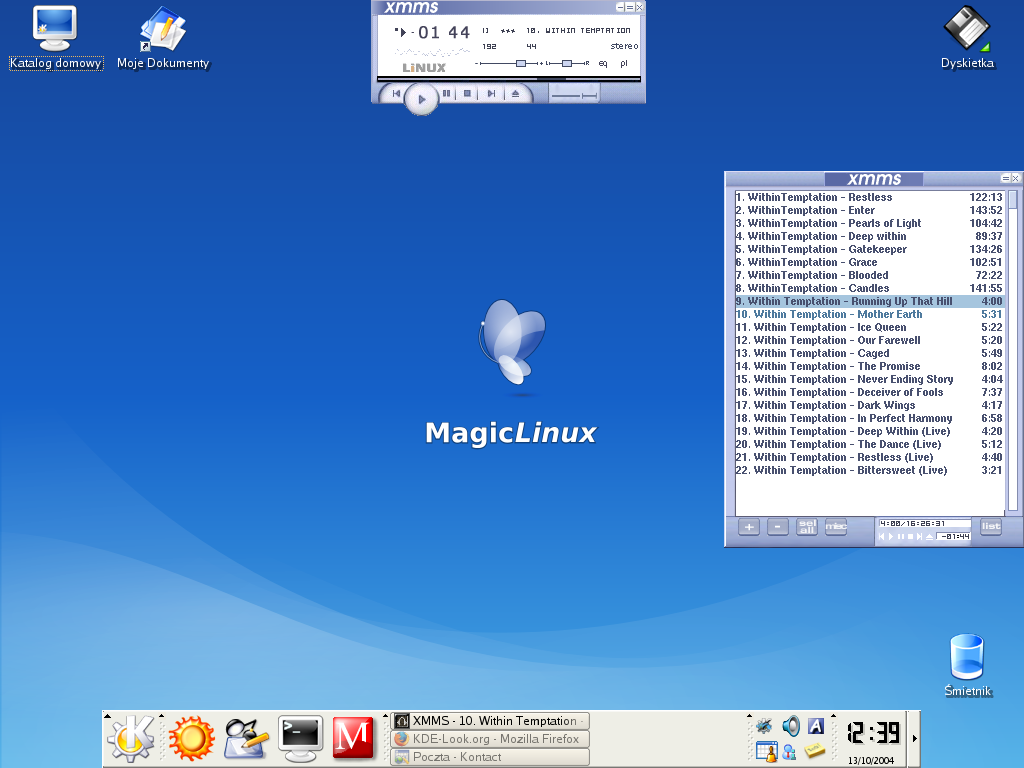The width and height of the screenshot is (1024, 768).
Task: Select track '15. Within Temptation - Never Ending Story'
Action: pos(869,379)
